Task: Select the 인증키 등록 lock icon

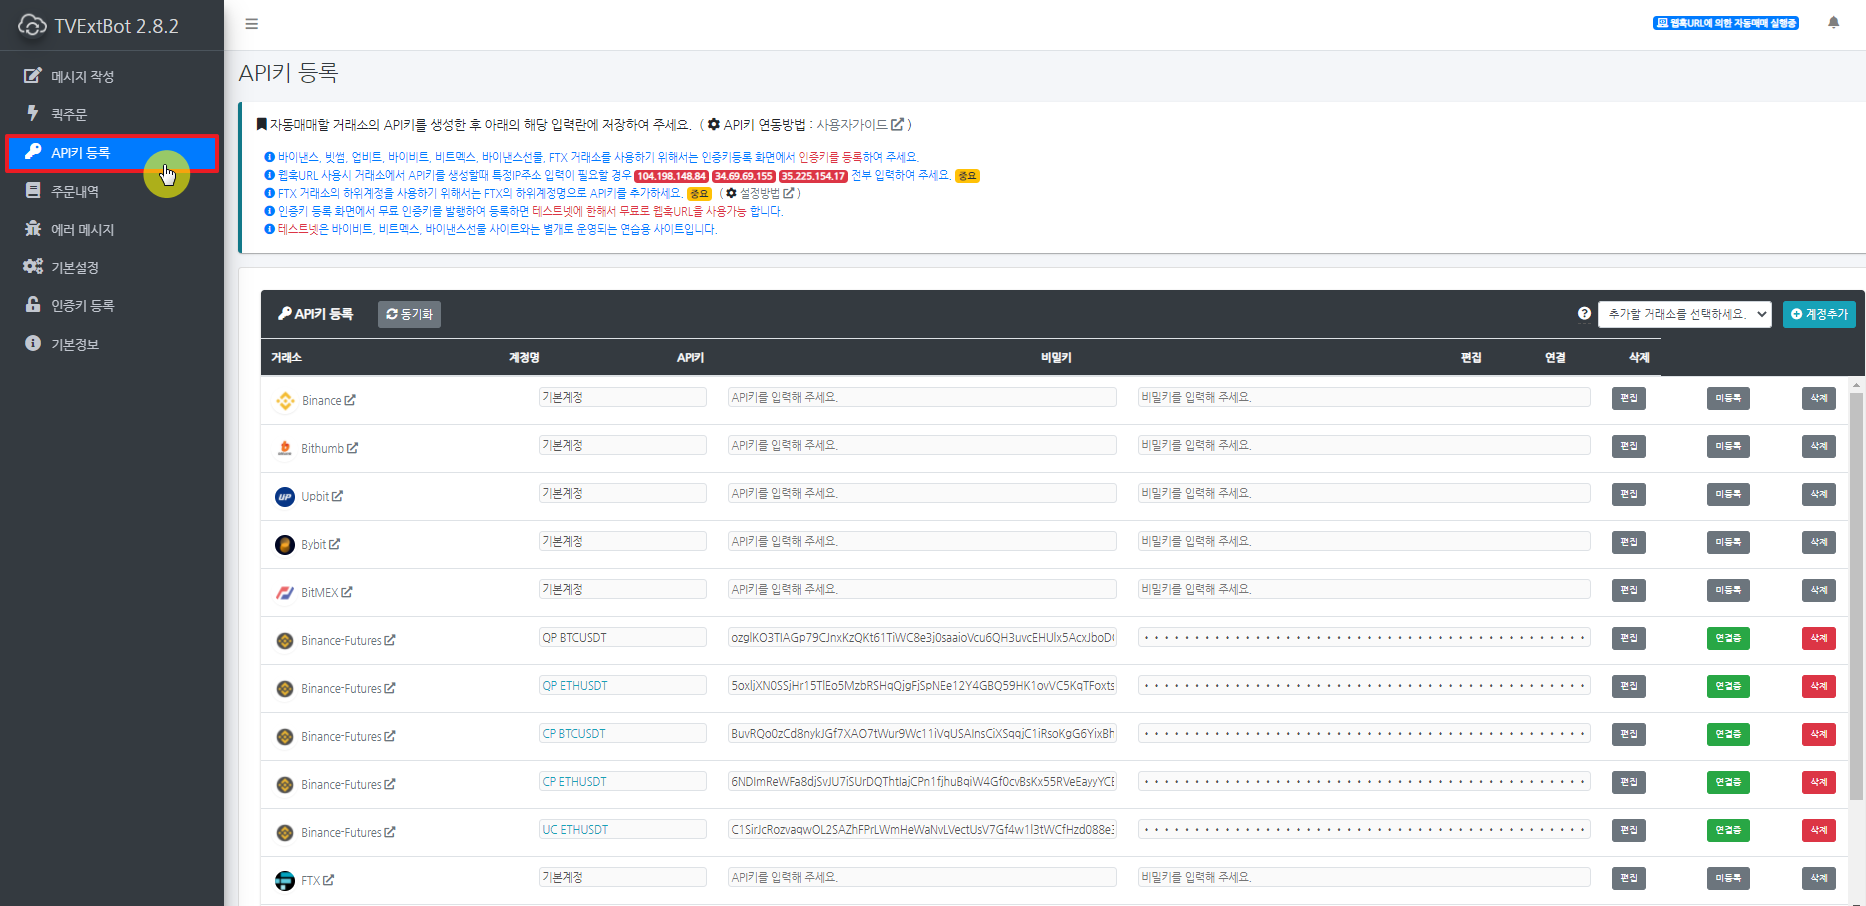Action: (31, 304)
